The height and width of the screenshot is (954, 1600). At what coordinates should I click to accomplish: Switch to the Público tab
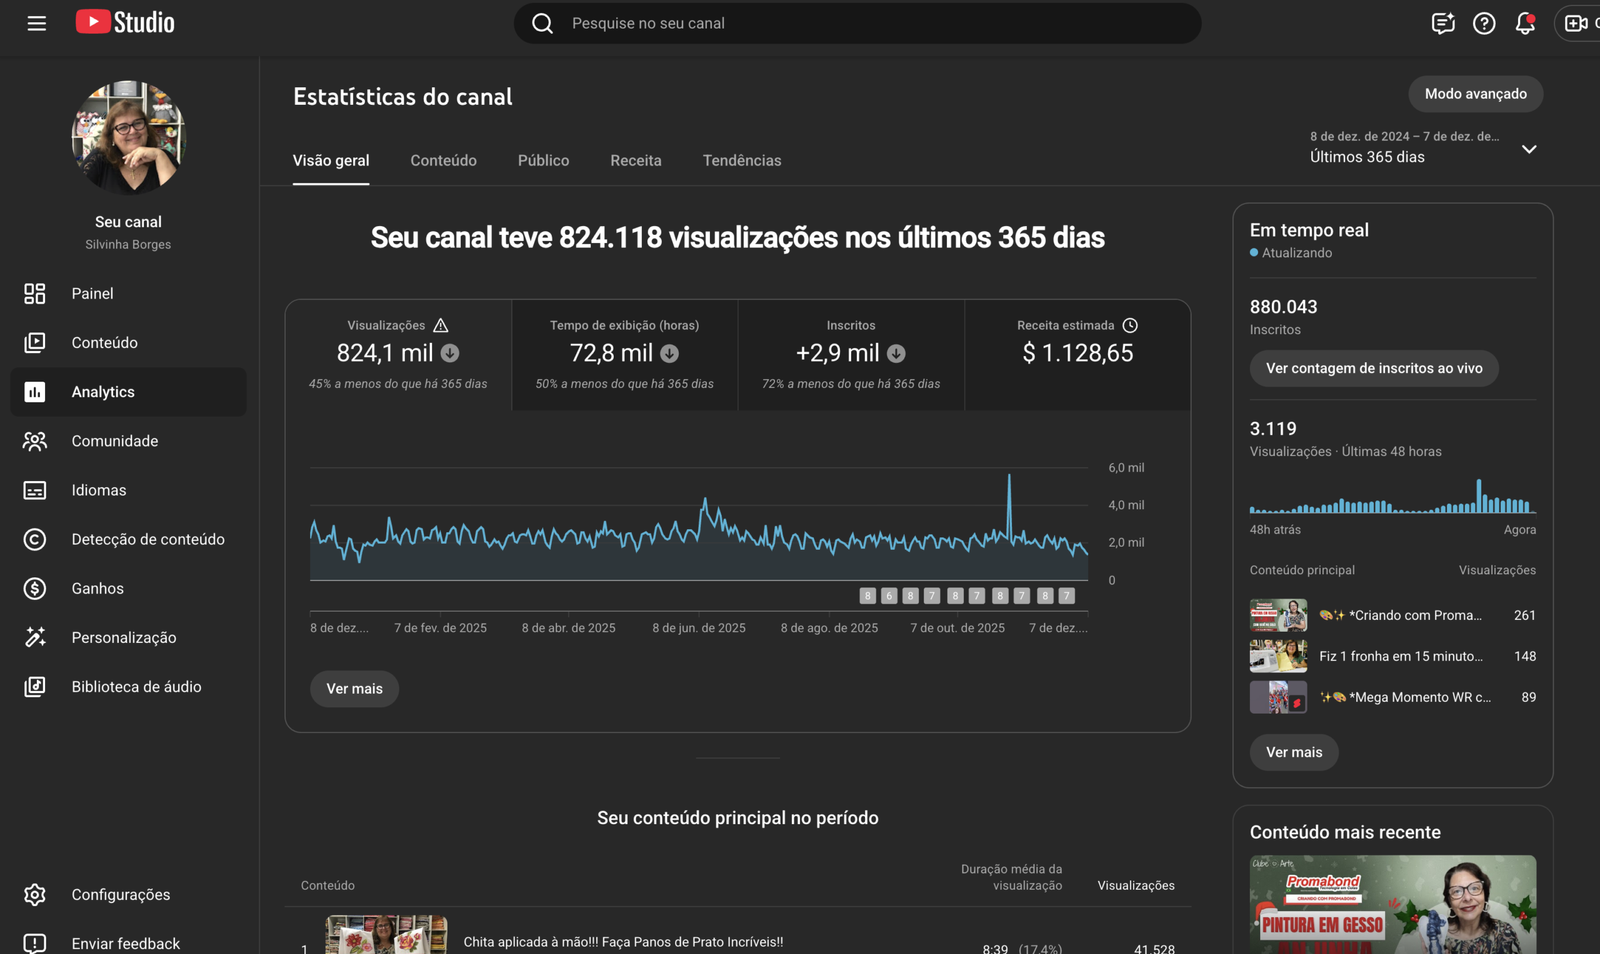click(x=543, y=160)
